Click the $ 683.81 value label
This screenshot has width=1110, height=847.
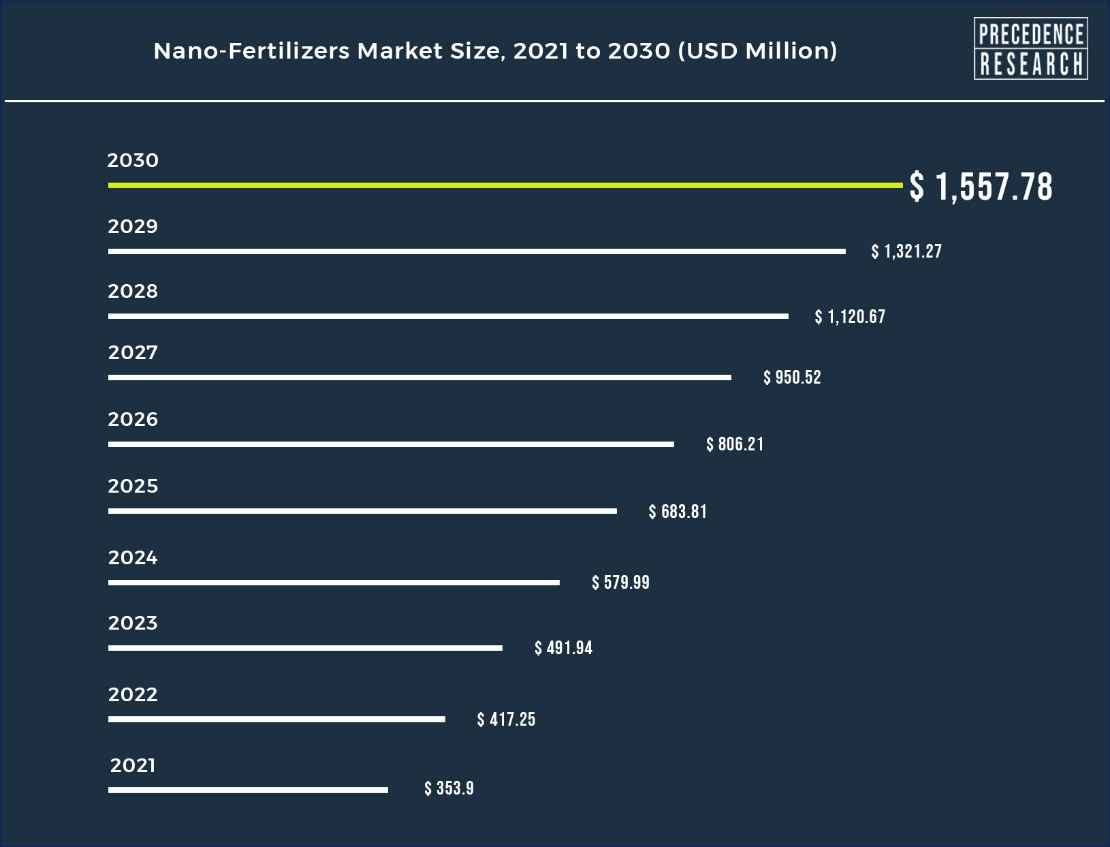[x=678, y=512]
